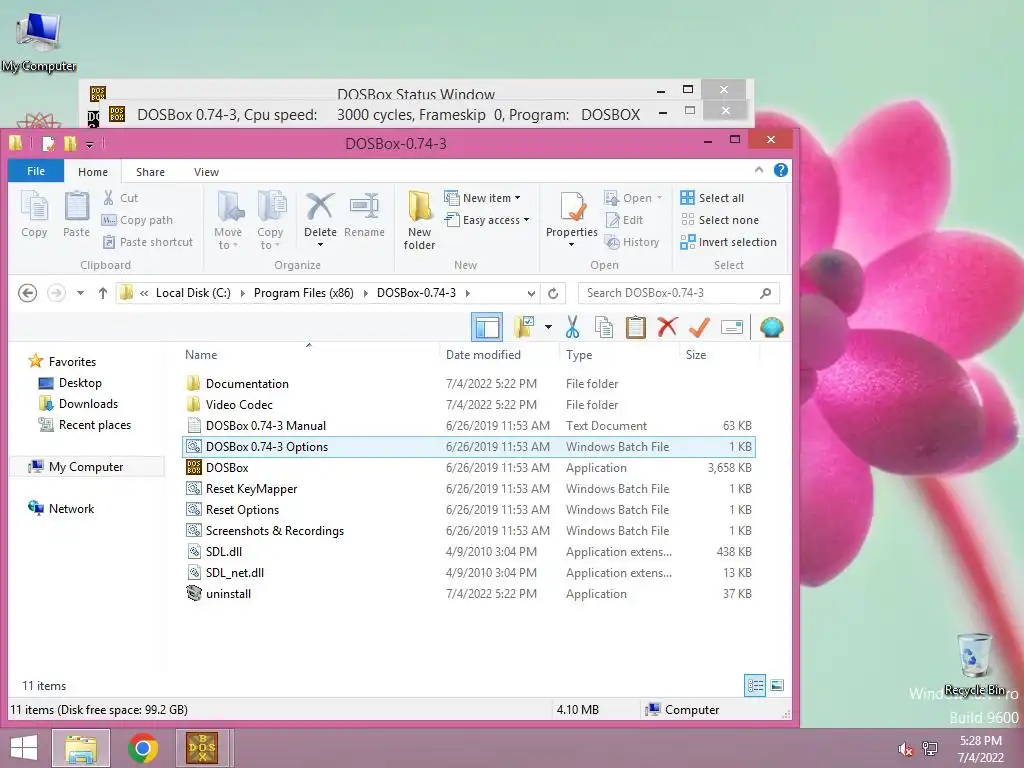Refresh the DOSBox-0.74-3 folder view
The height and width of the screenshot is (768, 1024).
pos(553,293)
